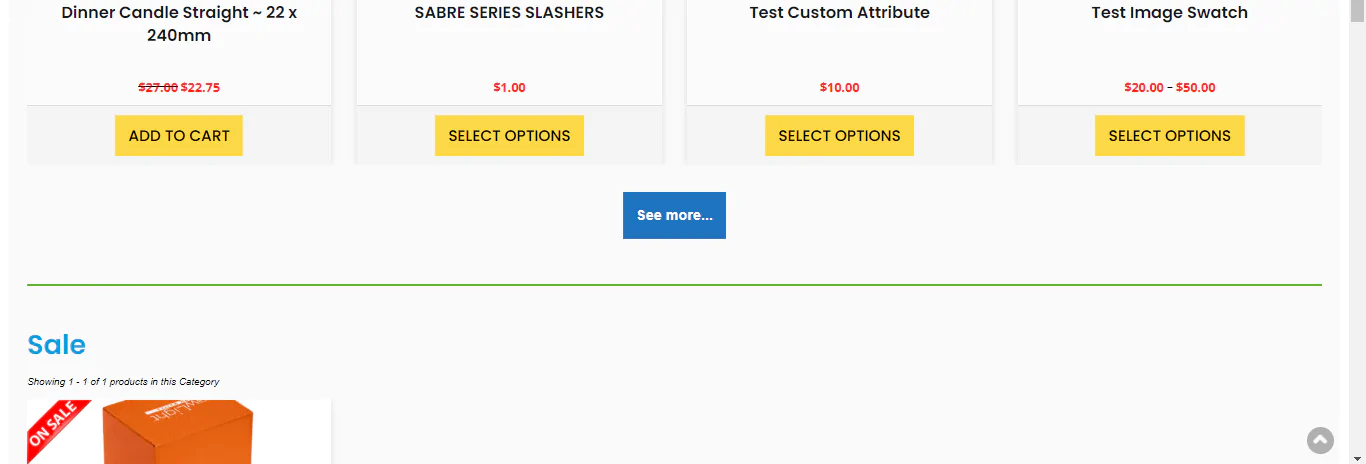Open the SABRE SERIES SLASHERS product title
Viewport: 1366px width, 464px height.
(509, 13)
